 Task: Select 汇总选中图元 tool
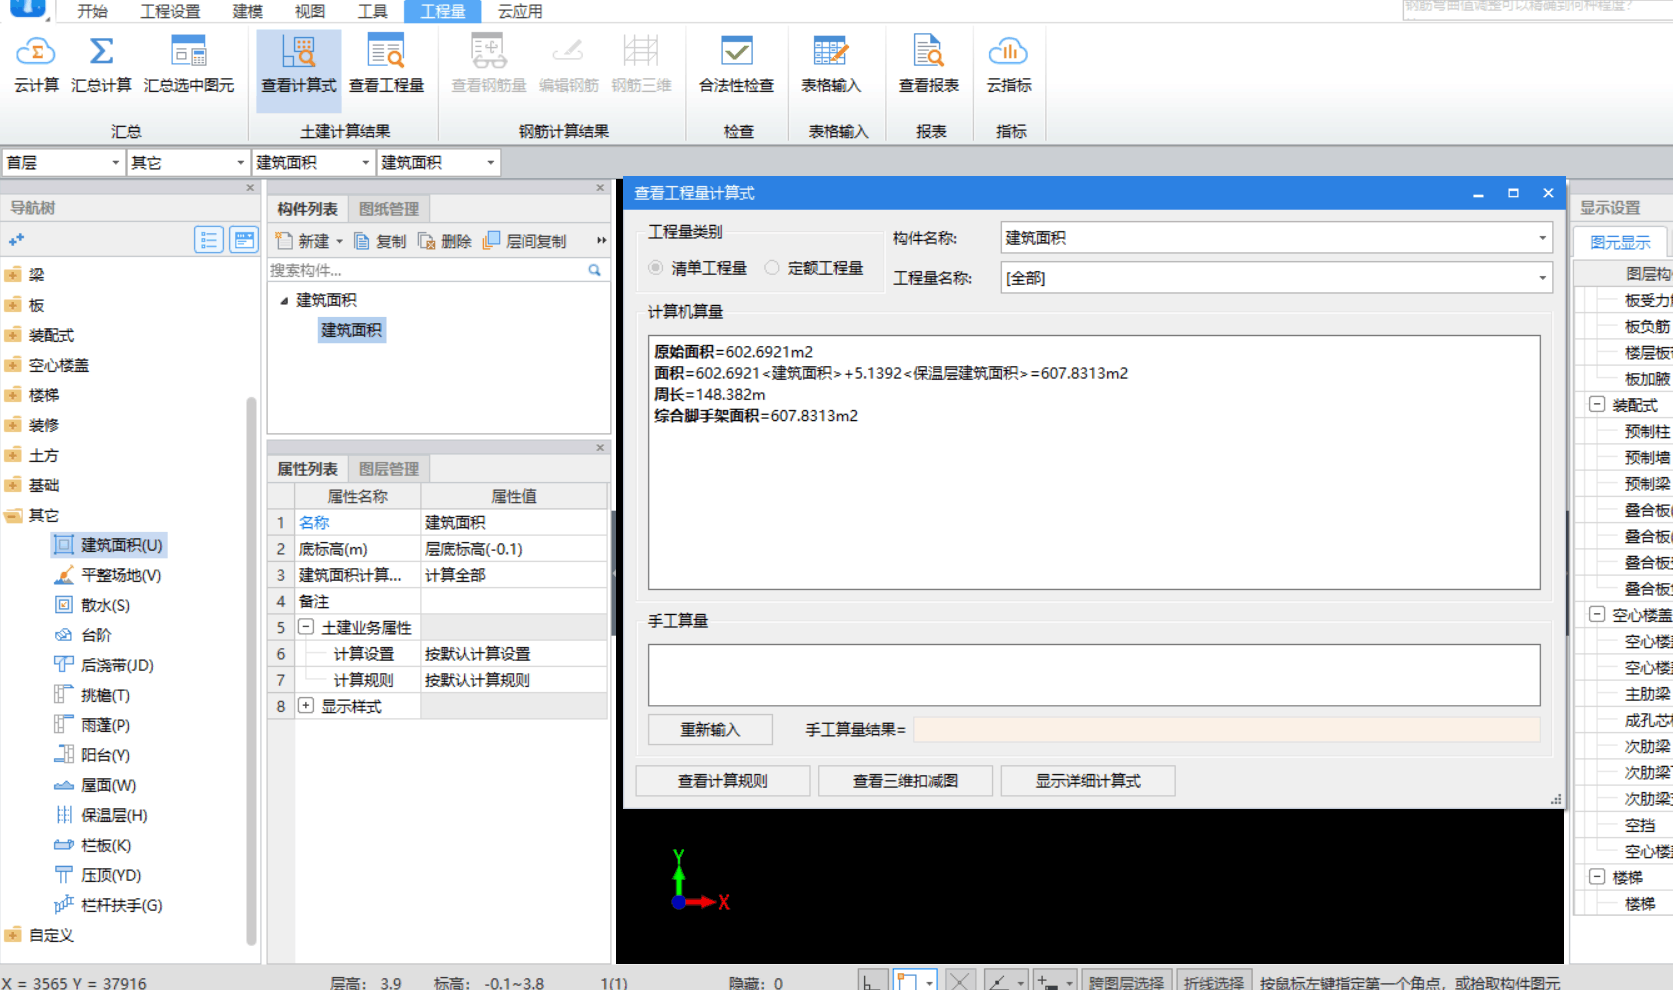[189, 65]
